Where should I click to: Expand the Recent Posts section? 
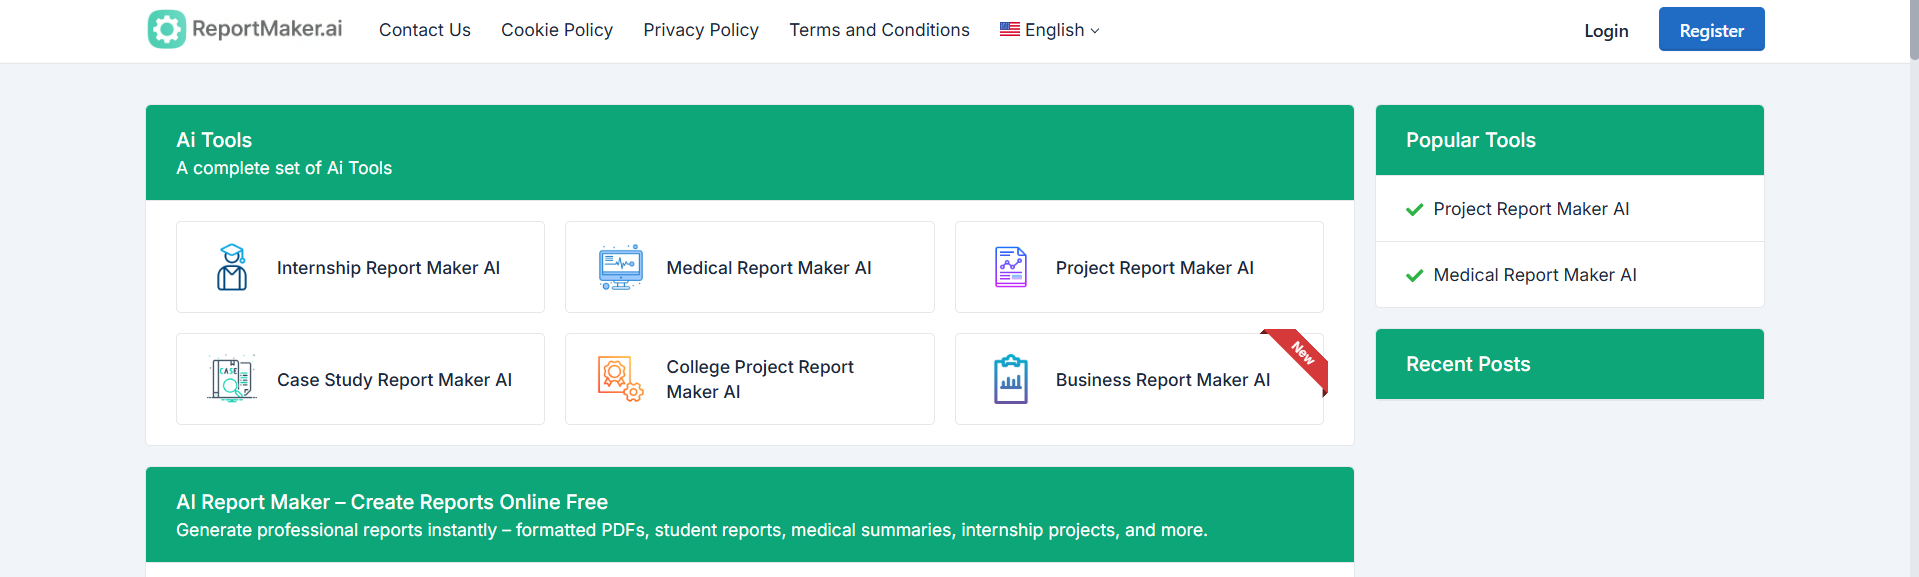(1468, 364)
